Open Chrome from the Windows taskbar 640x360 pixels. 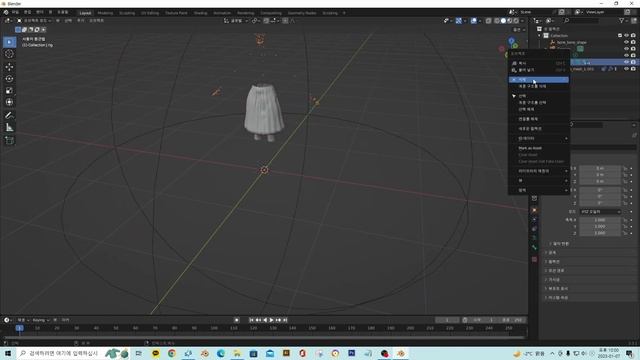click(x=171, y=353)
